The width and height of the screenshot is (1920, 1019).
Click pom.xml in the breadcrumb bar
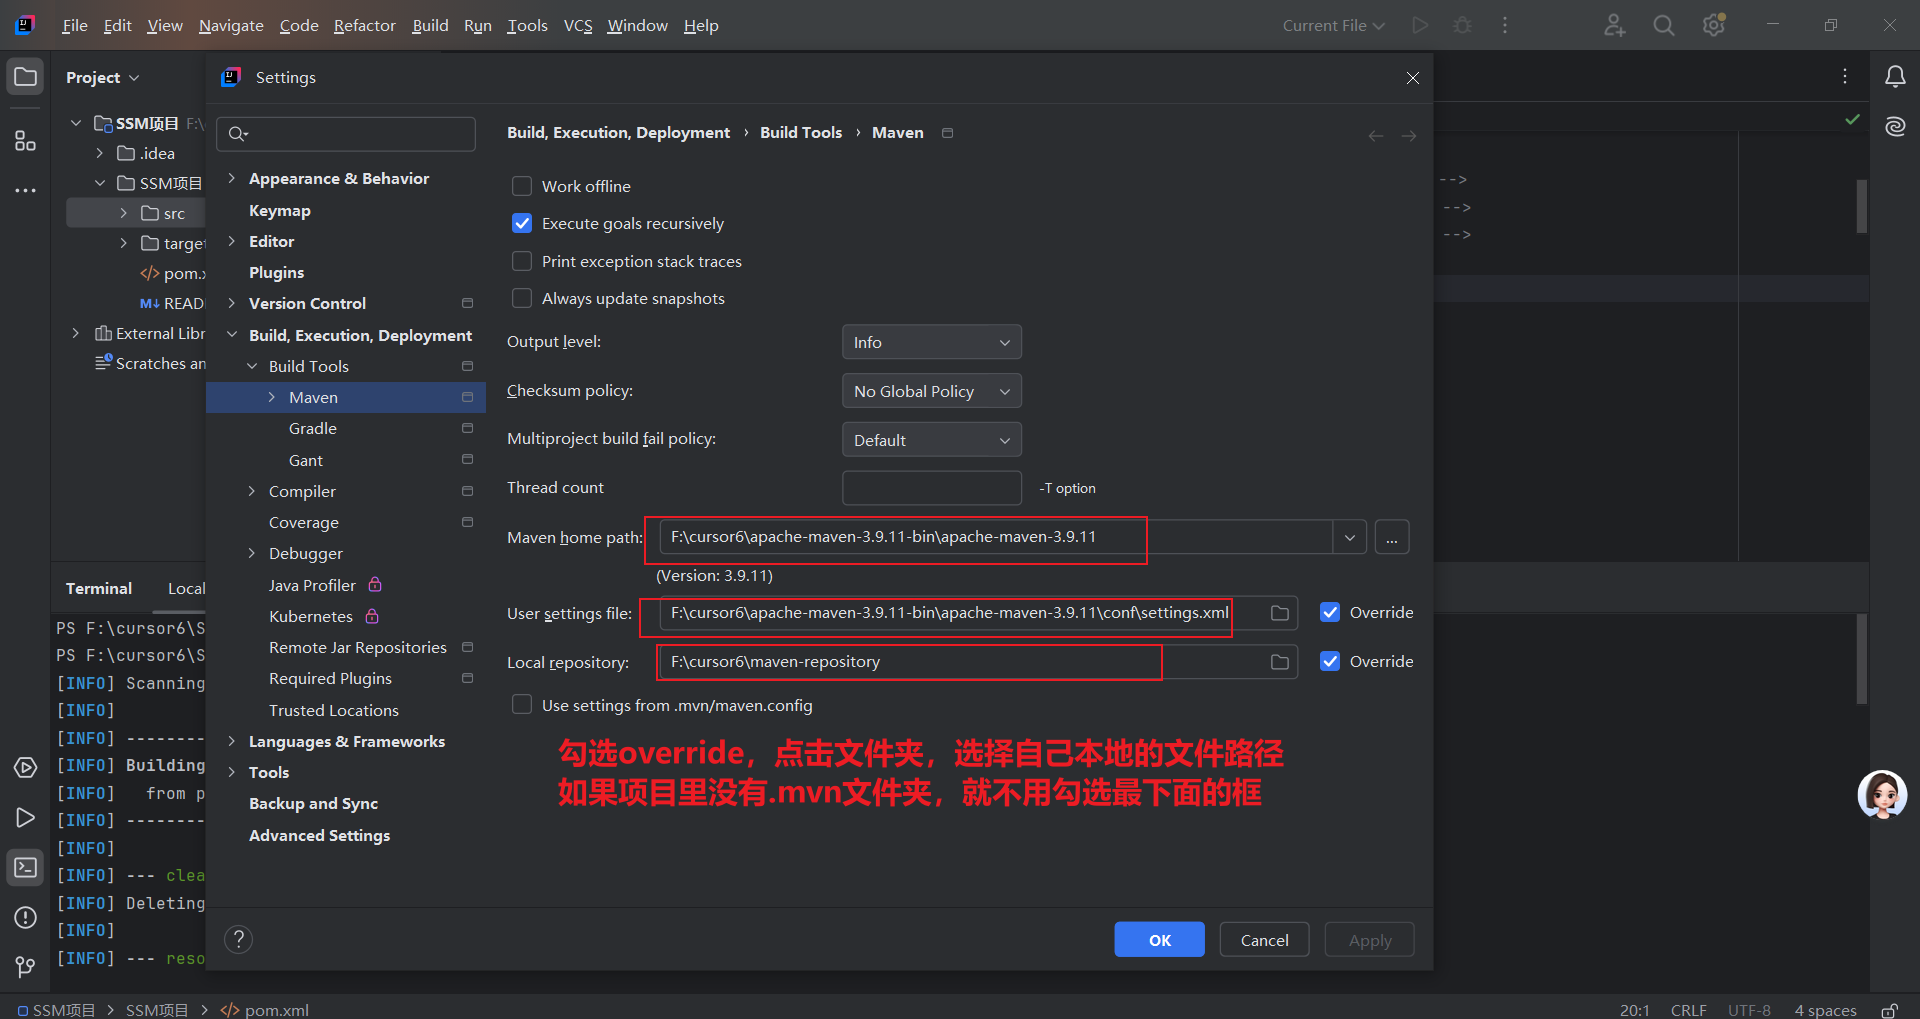(x=265, y=1010)
